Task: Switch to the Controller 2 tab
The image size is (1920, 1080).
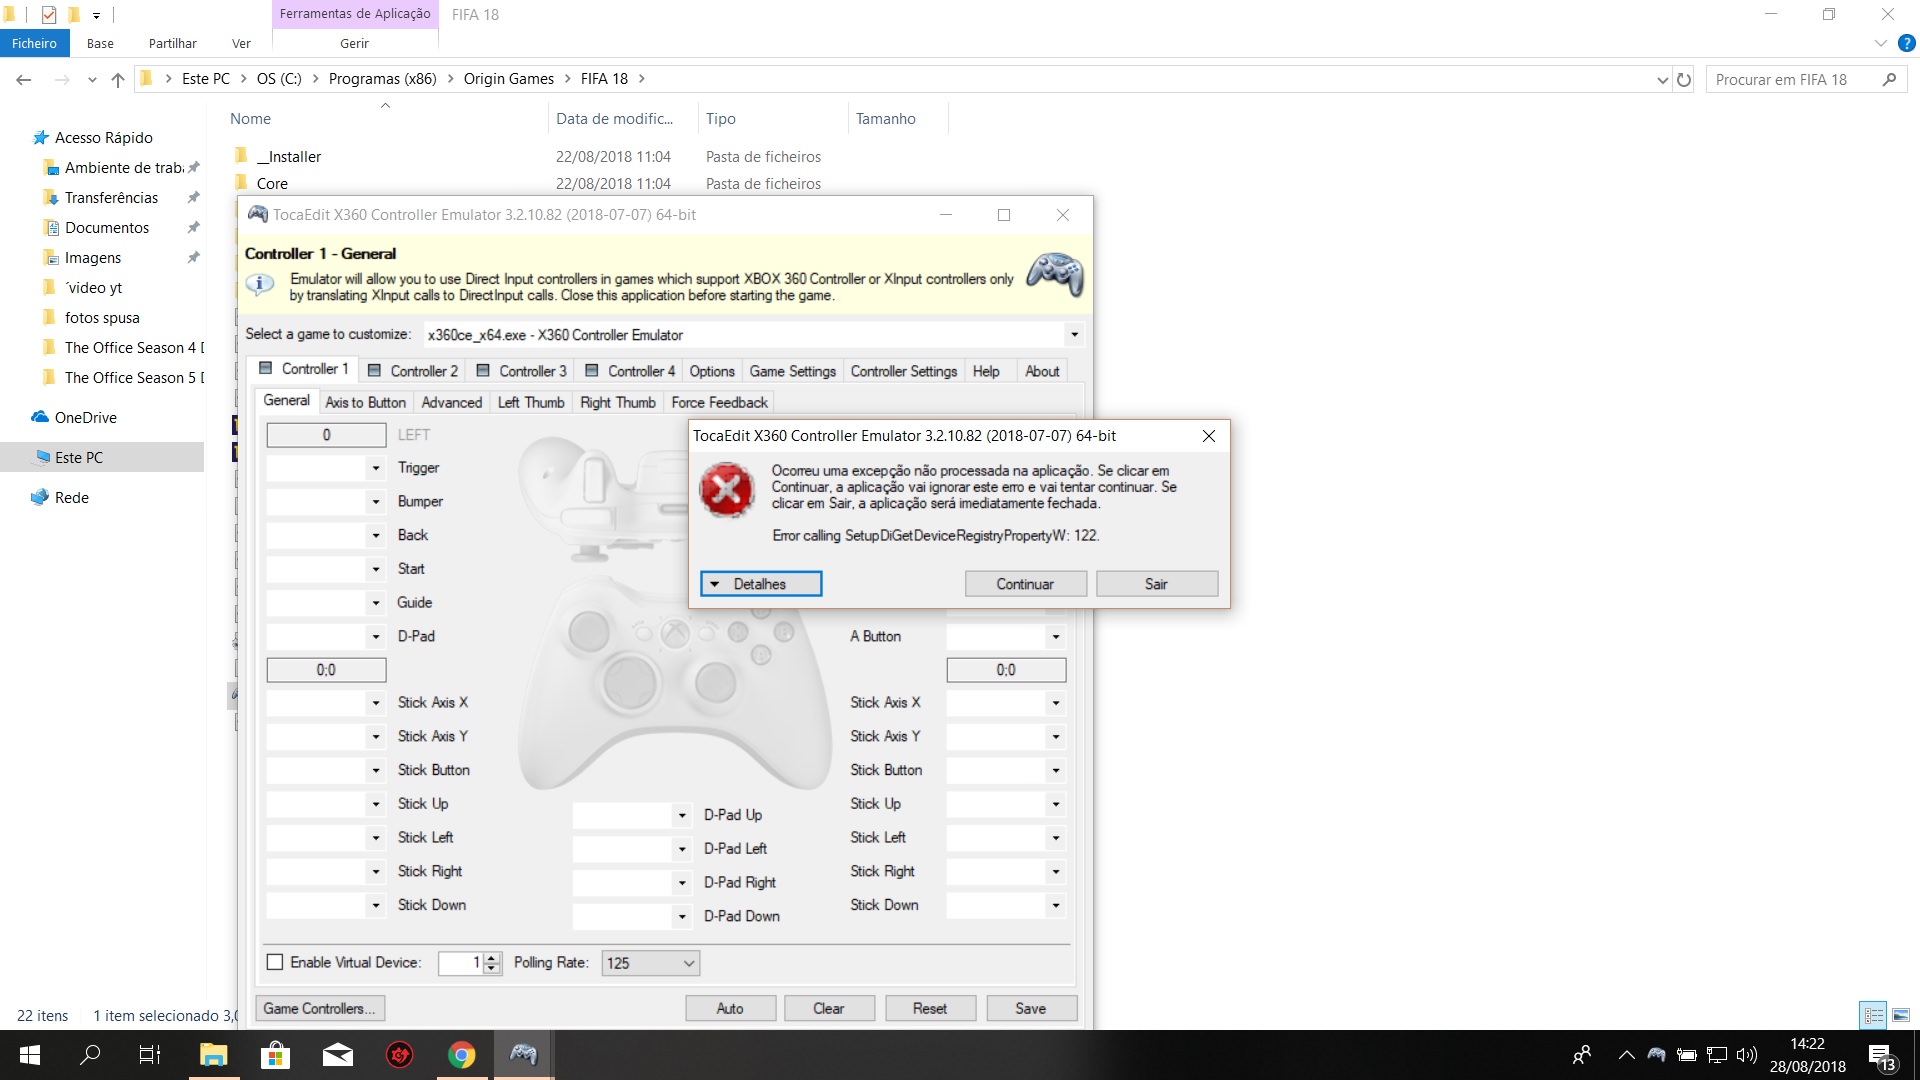Action: click(x=413, y=371)
